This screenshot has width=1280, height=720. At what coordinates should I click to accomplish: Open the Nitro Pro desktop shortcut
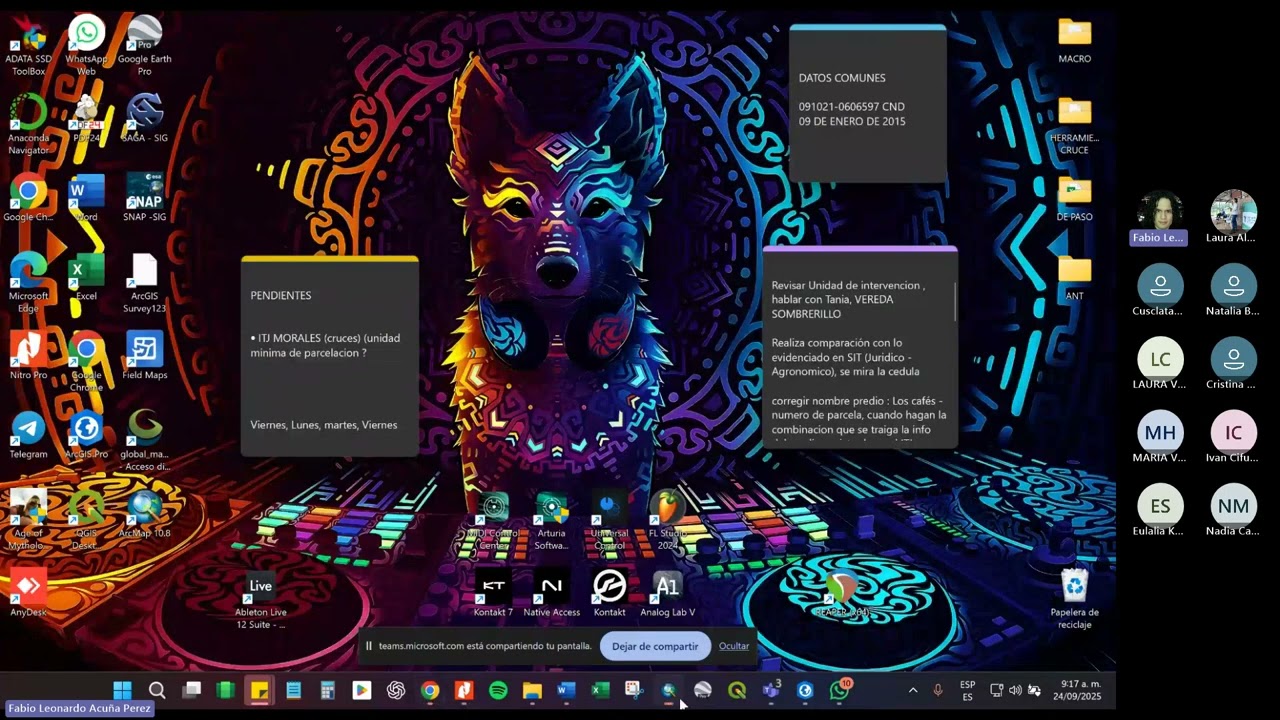pyautogui.click(x=28, y=355)
